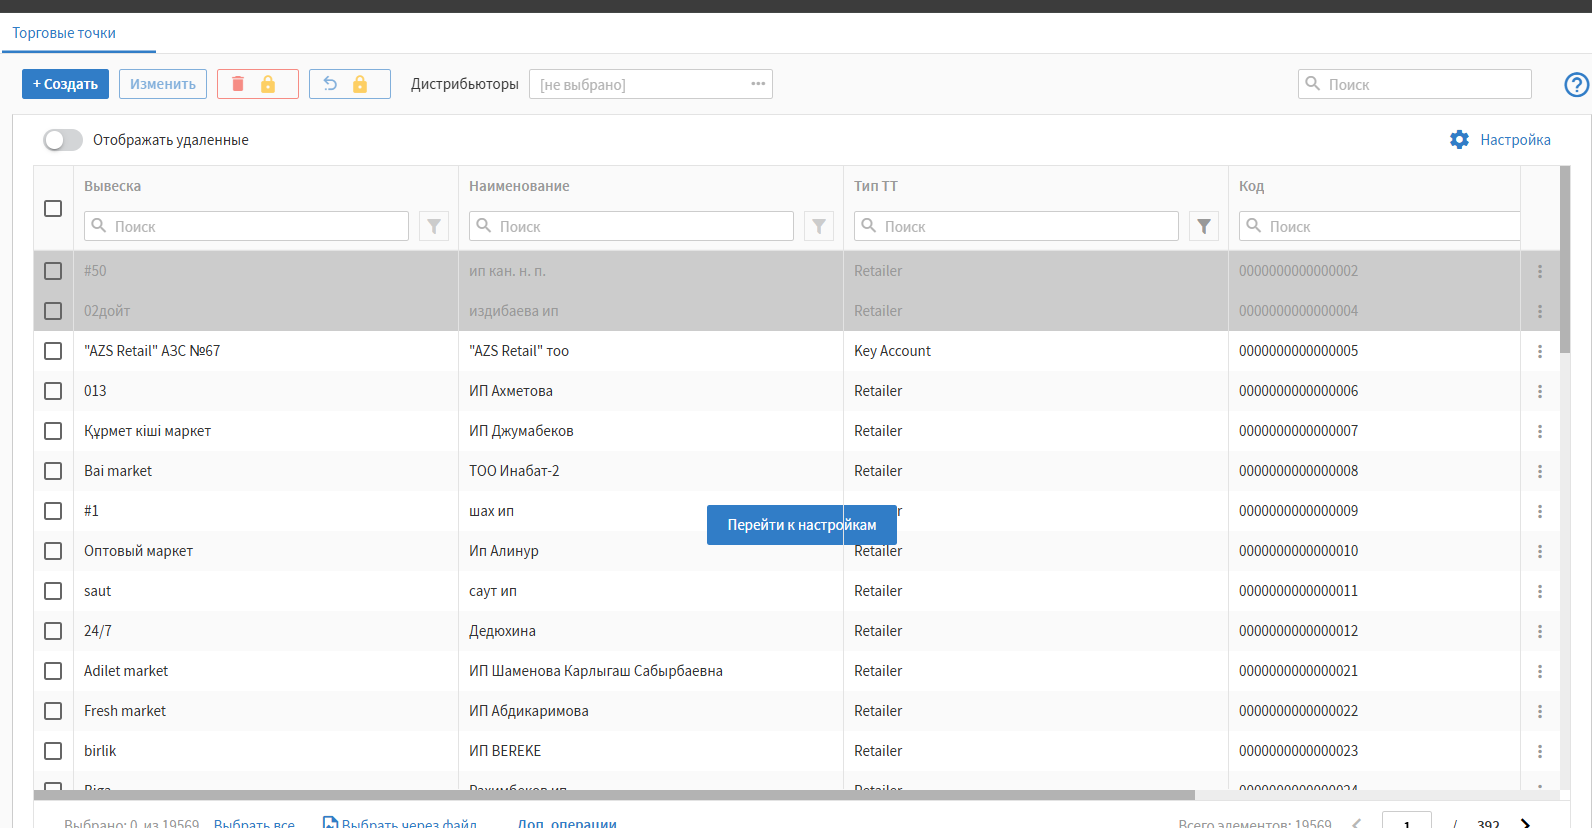Click the restore (undo arrow and lock) button
Image resolution: width=1592 pixels, height=828 pixels.
350,84
